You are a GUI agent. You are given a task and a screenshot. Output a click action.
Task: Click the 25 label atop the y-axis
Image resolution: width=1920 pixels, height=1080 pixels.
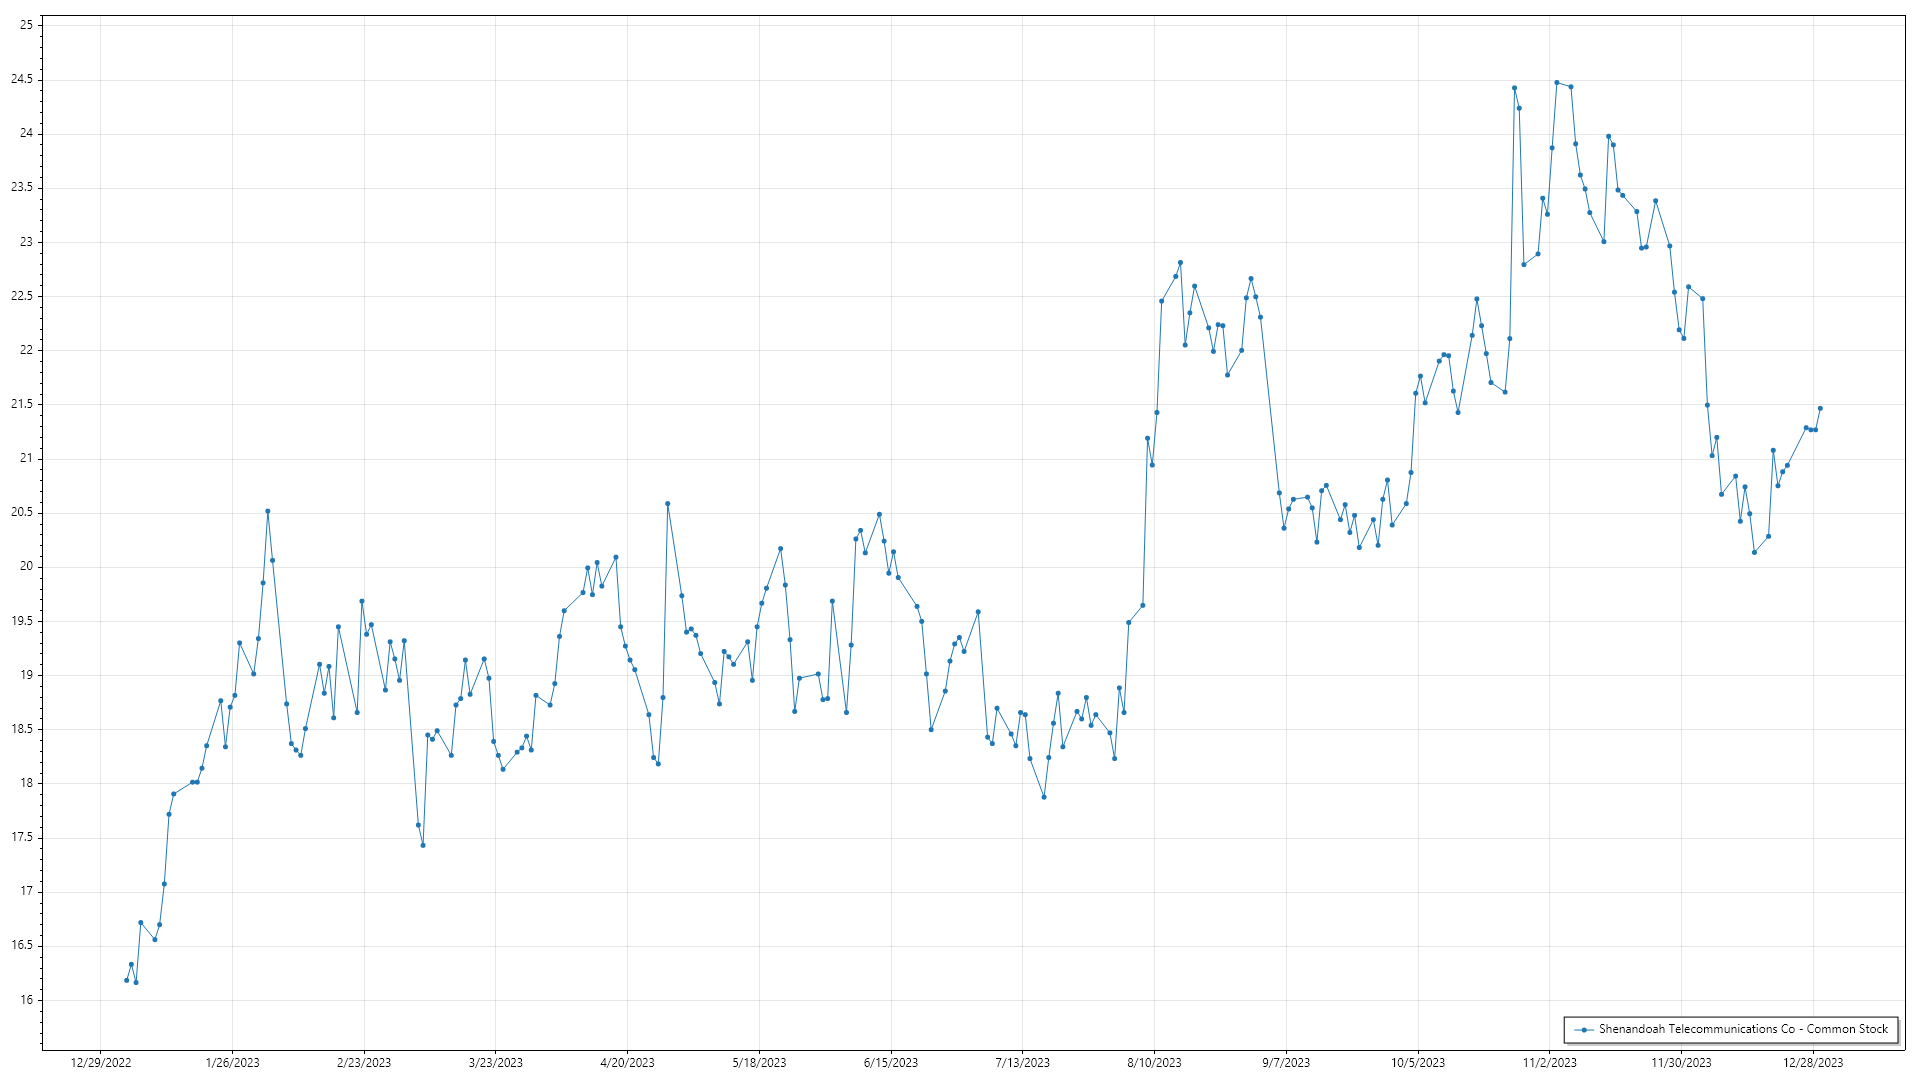tap(26, 25)
